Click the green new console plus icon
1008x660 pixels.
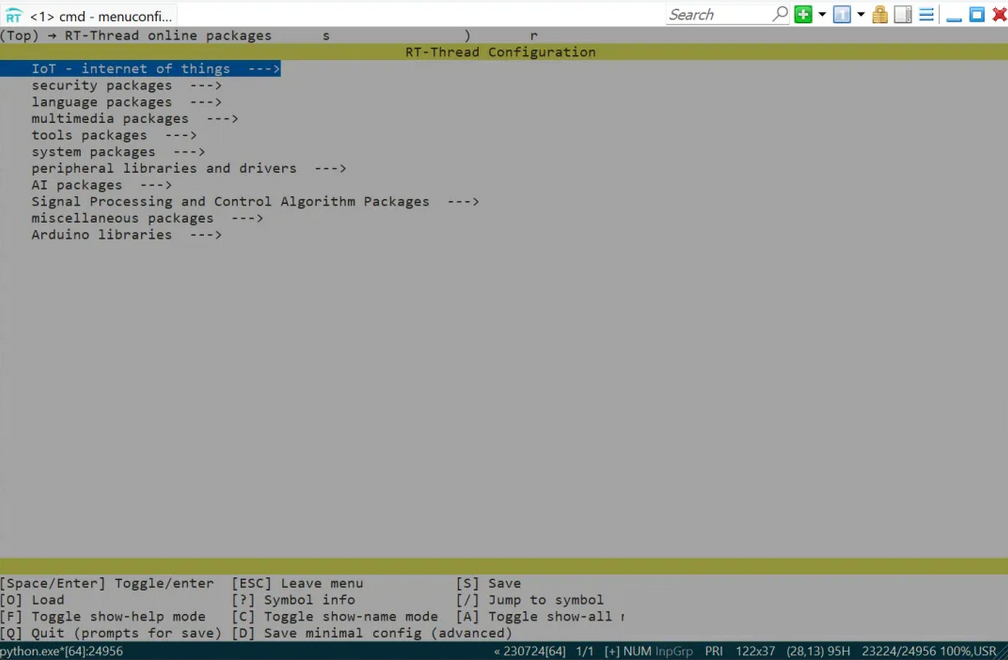point(803,14)
